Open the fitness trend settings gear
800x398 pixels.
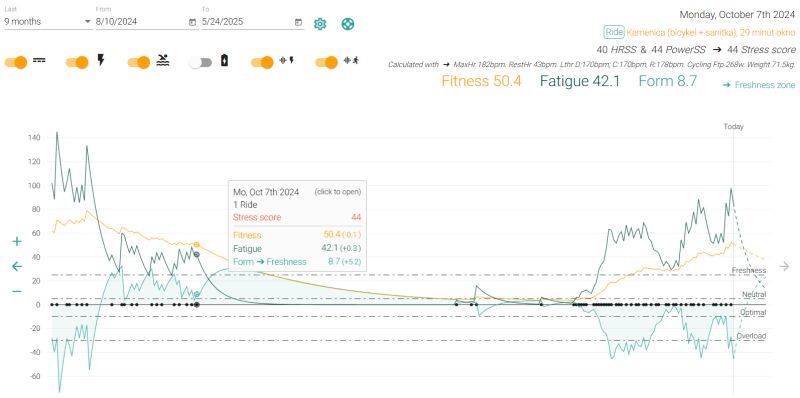click(320, 23)
